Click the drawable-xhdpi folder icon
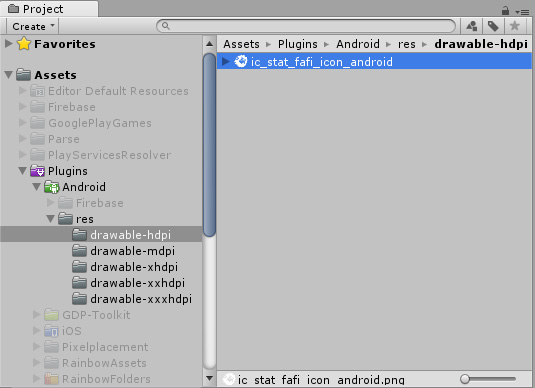The width and height of the screenshot is (535, 388). point(79,267)
